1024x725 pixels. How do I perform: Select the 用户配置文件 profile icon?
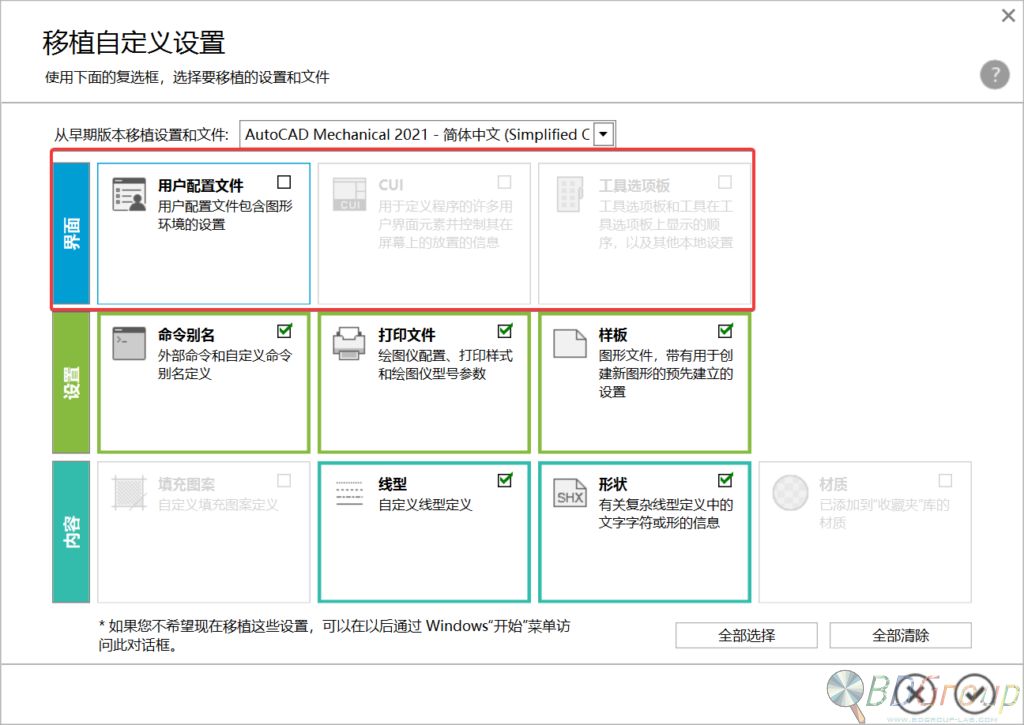(131, 192)
